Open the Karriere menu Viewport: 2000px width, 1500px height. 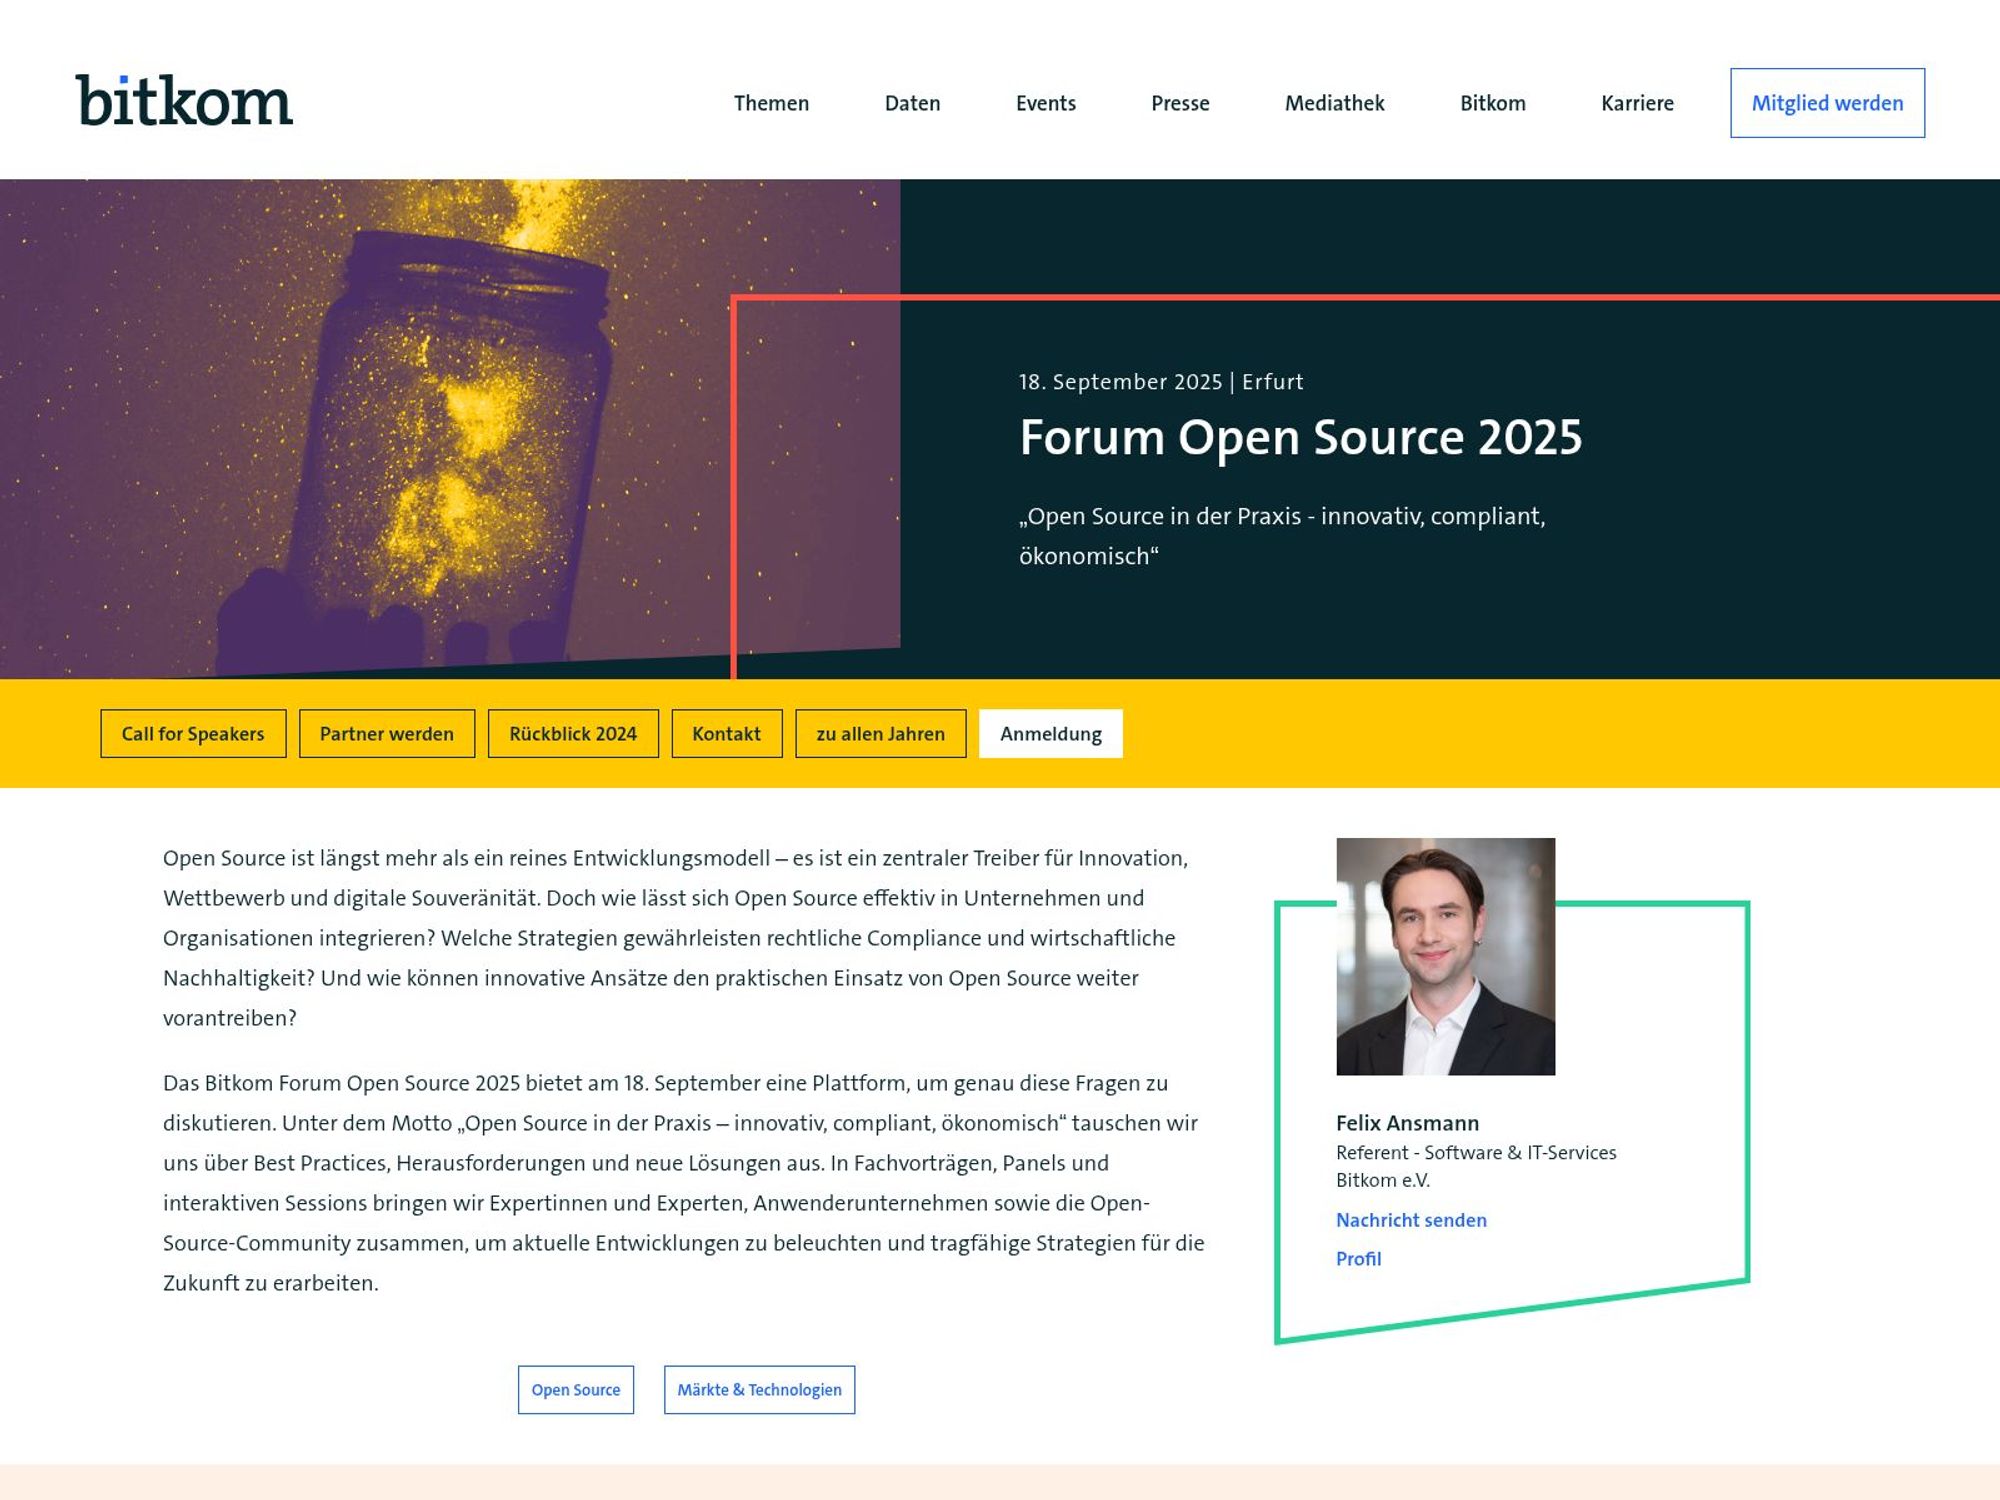[x=1637, y=103]
